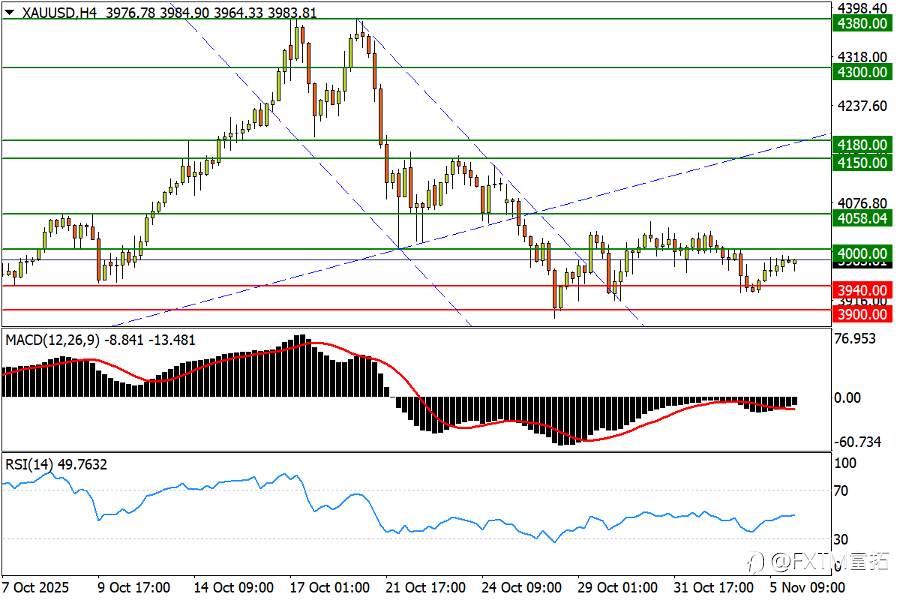
Task: Click the 4318.00 price scale value
Action: click(862, 57)
